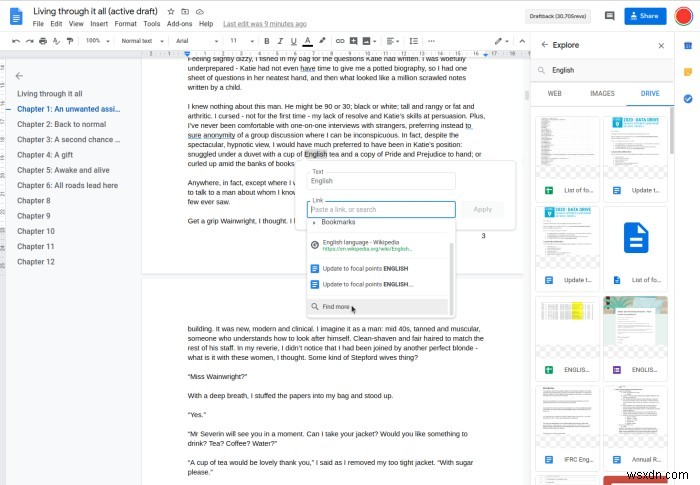Open the Add-ons menu
This screenshot has height=485, width=700.
point(179,24)
